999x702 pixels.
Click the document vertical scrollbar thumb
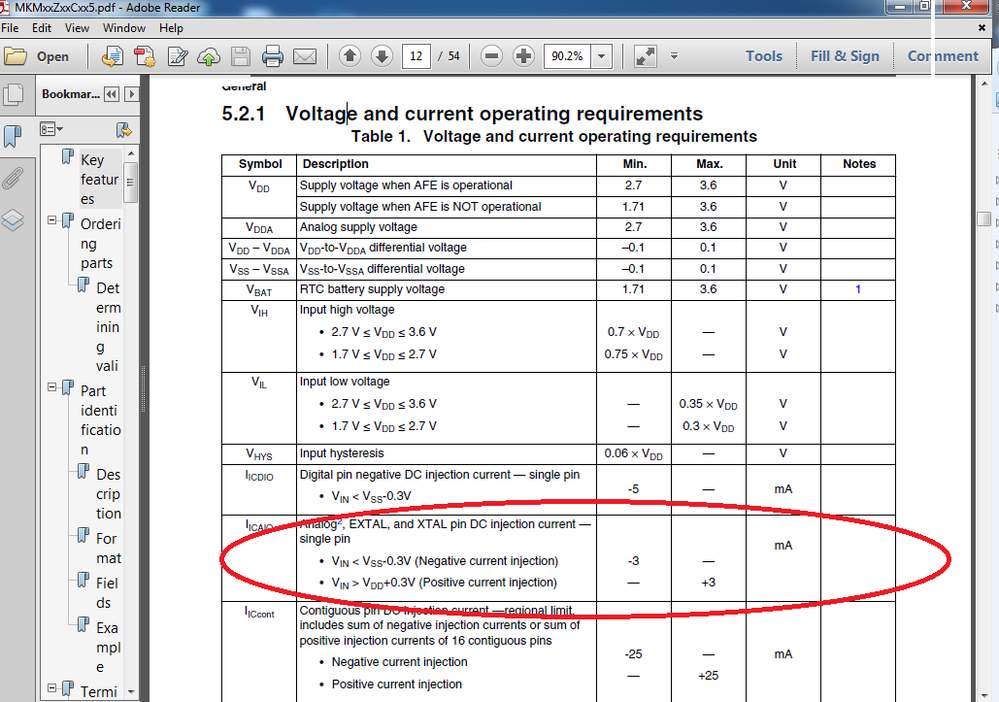(x=984, y=219)
